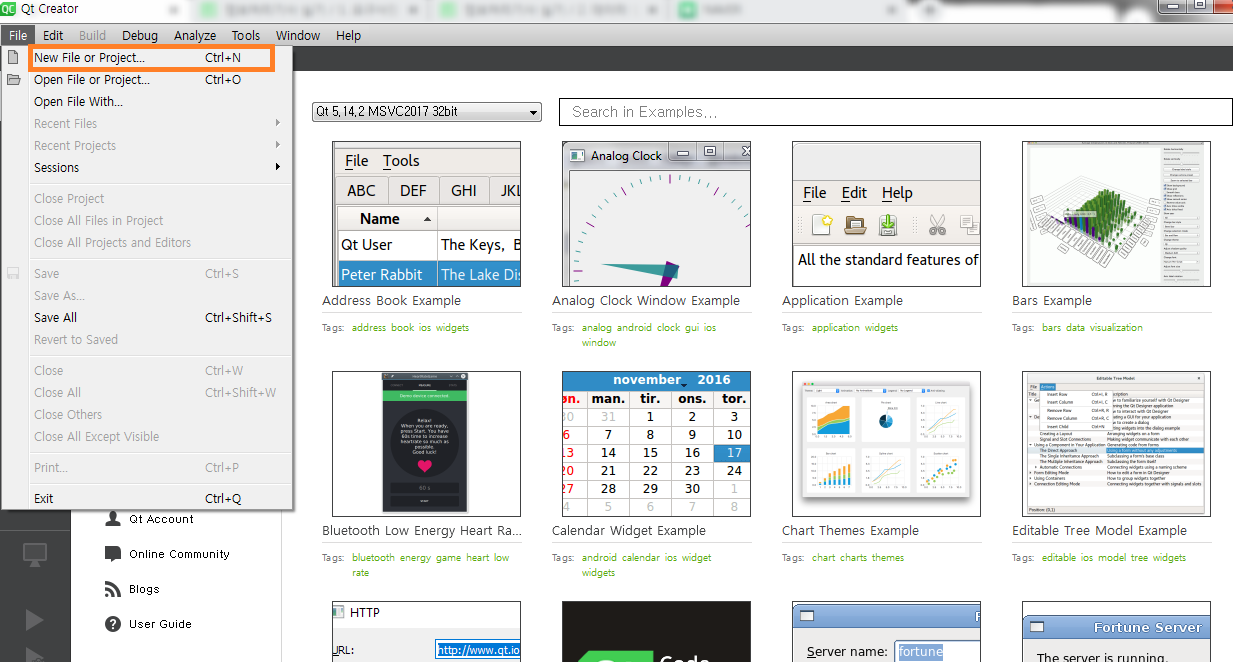Click the Blogs RSS feed icon
Image resolution: width=1233 pixels, height=662 pixels.
click(113, 589)
